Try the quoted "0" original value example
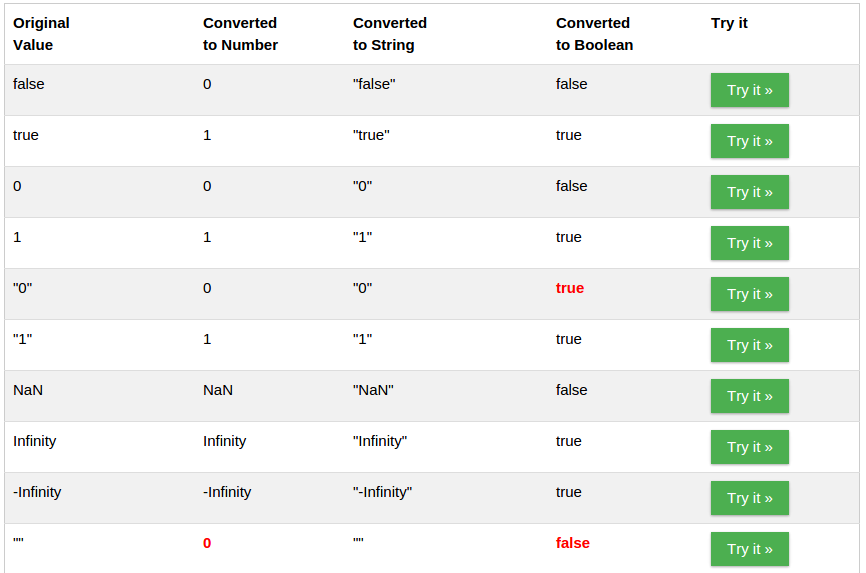 pos(749,294)
